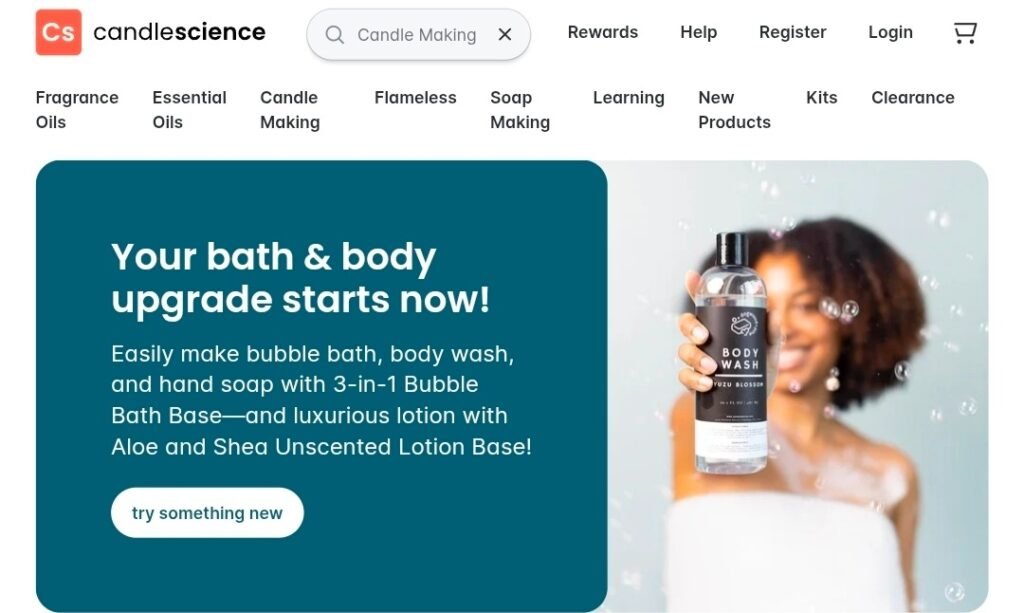This screenshot has height=613, width=1024.
Task: Open the Rewards page
Action: point(603,32)
